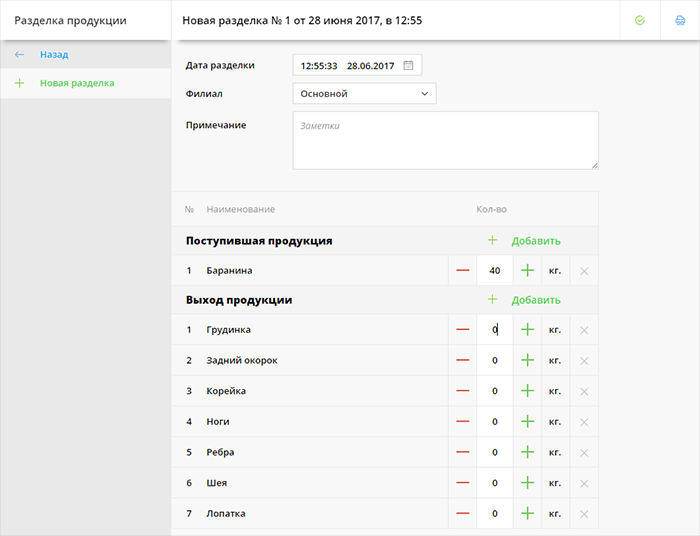The height and width of the screenshot is (536, 700).
Task: Remove the Грудинка row with X
Action: point(584,330)
